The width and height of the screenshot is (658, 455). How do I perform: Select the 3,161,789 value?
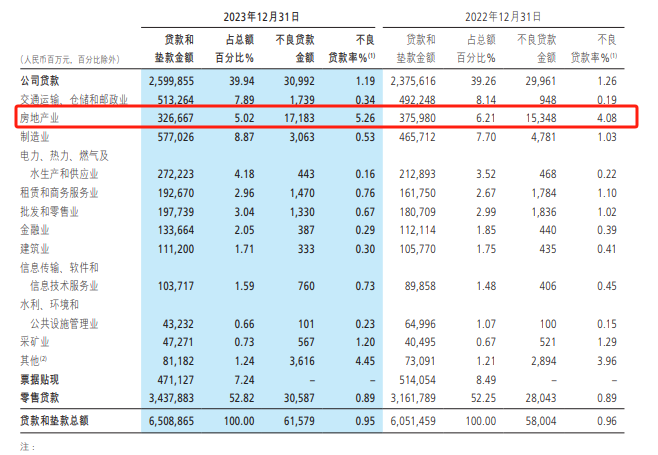[x=413, y=398]
